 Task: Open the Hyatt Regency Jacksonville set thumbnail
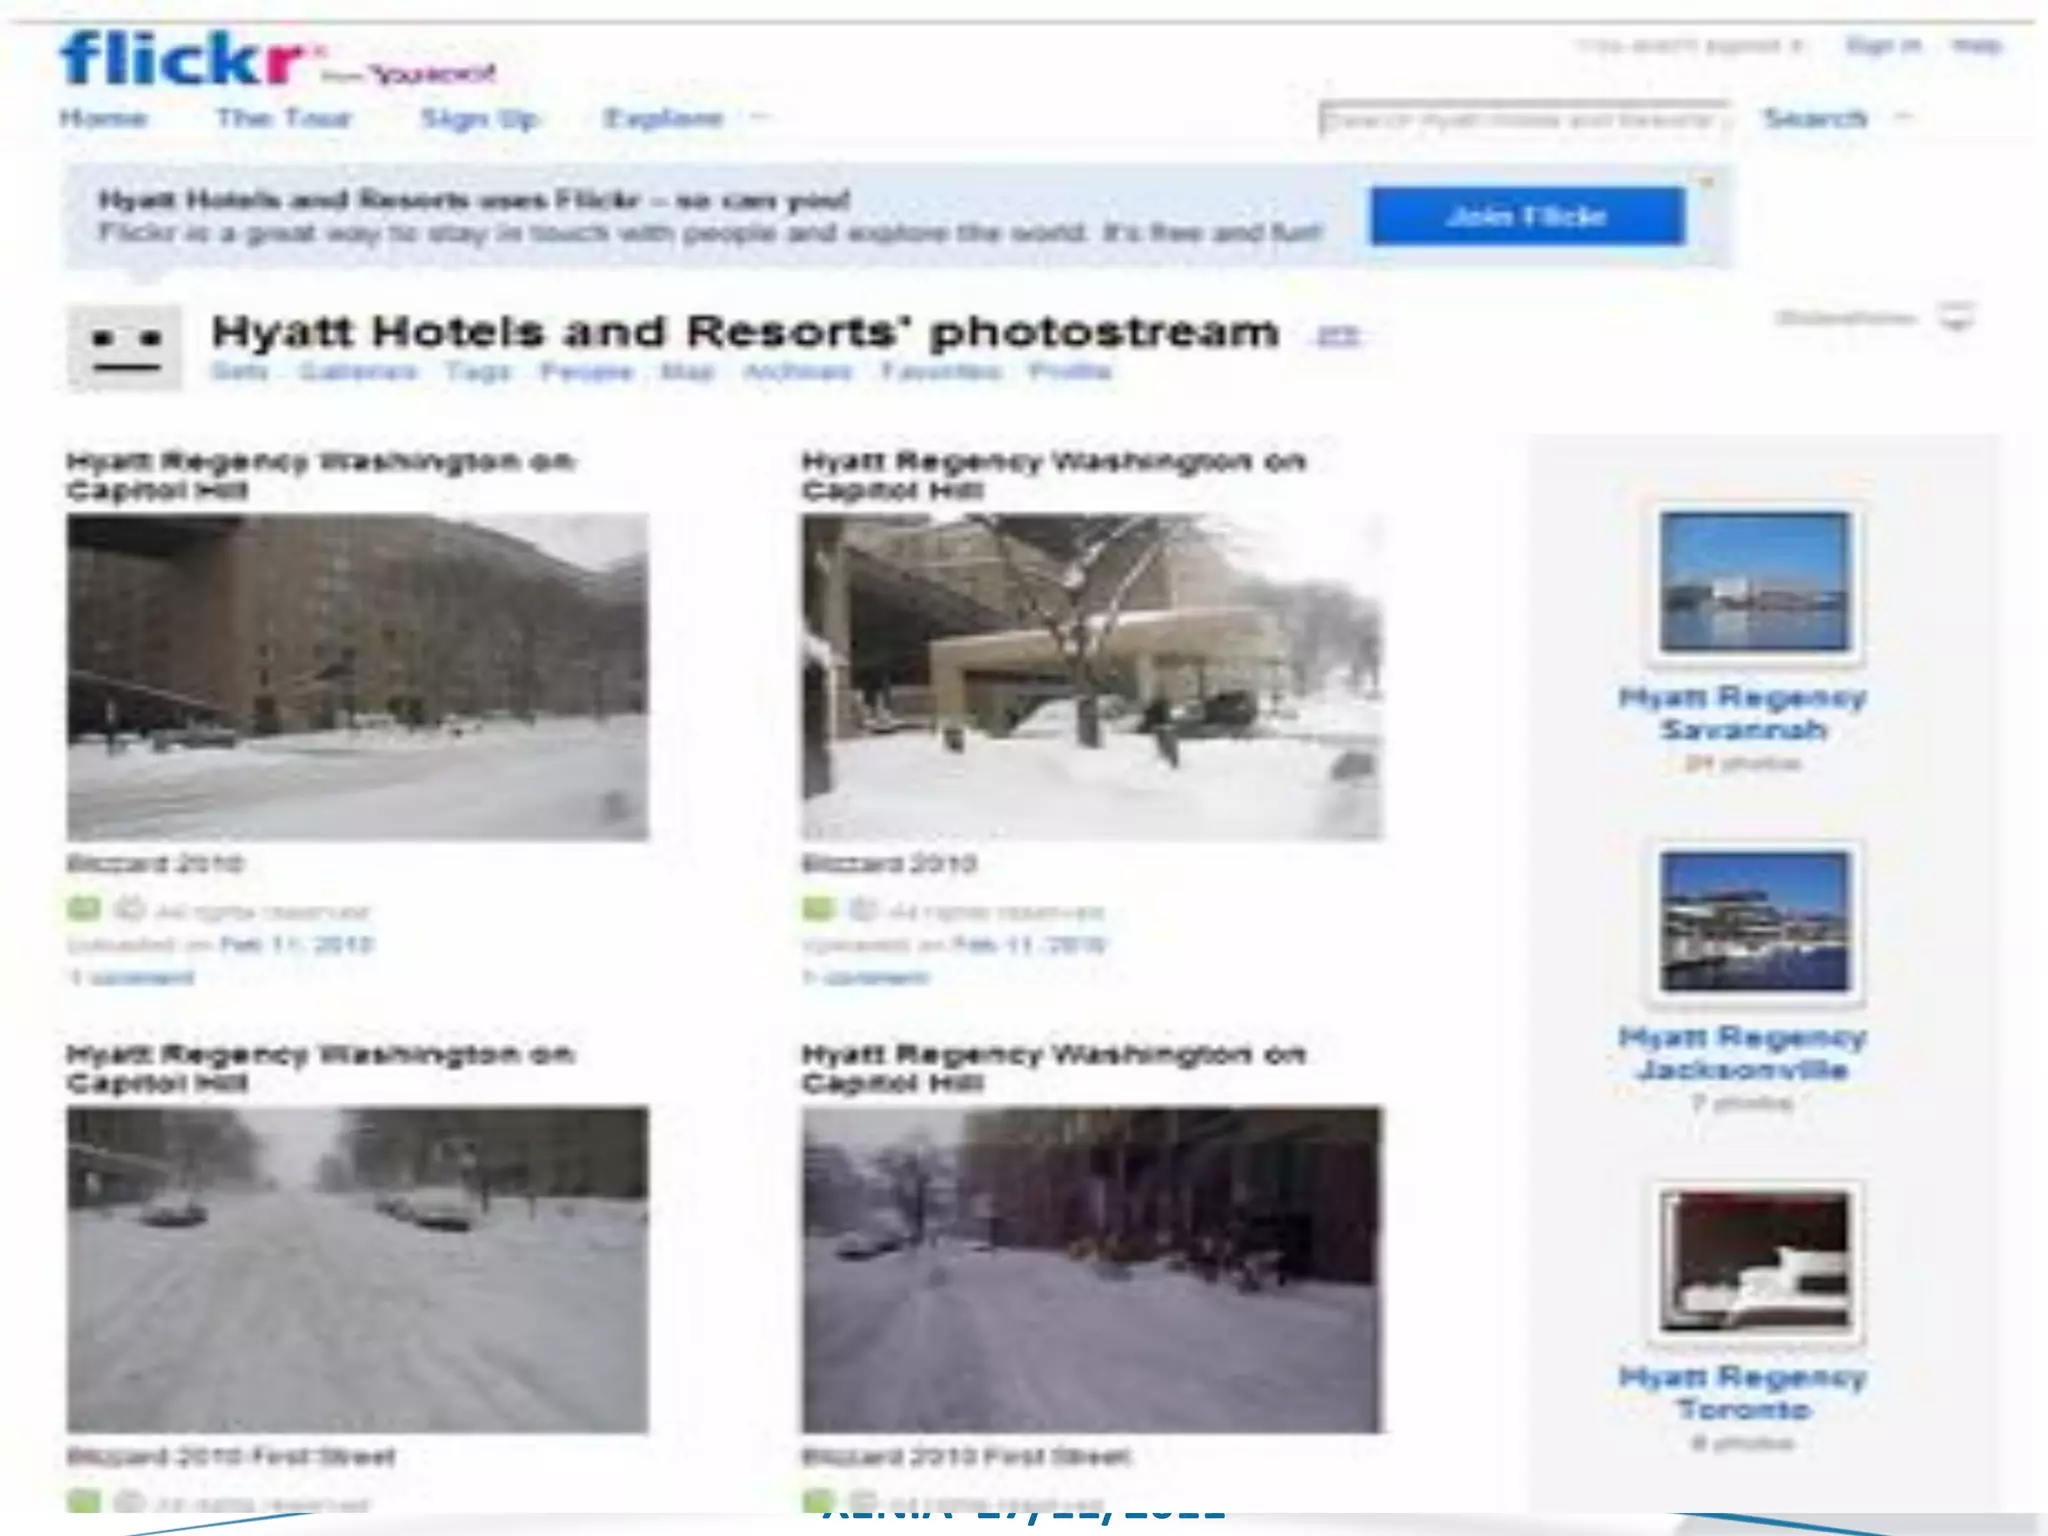(x=1755, y=921)
